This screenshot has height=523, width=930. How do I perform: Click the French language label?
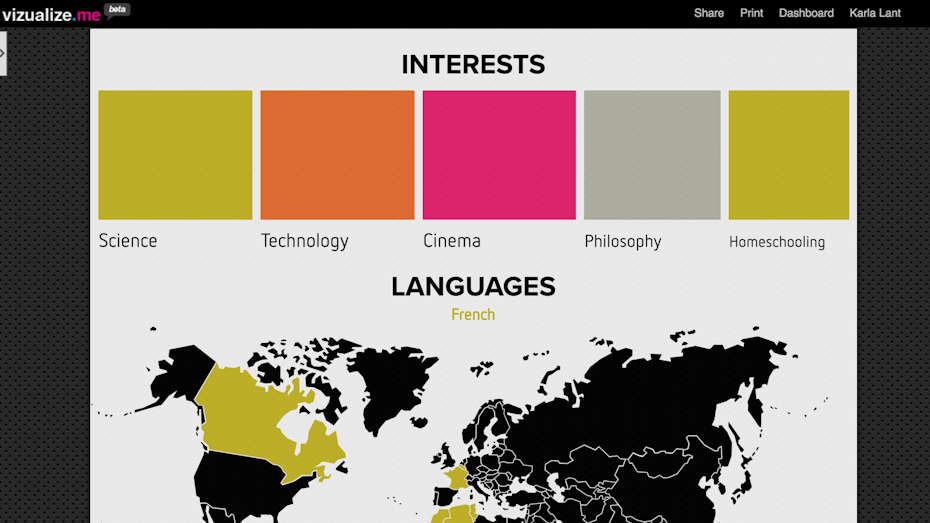[x=473, y=315]
